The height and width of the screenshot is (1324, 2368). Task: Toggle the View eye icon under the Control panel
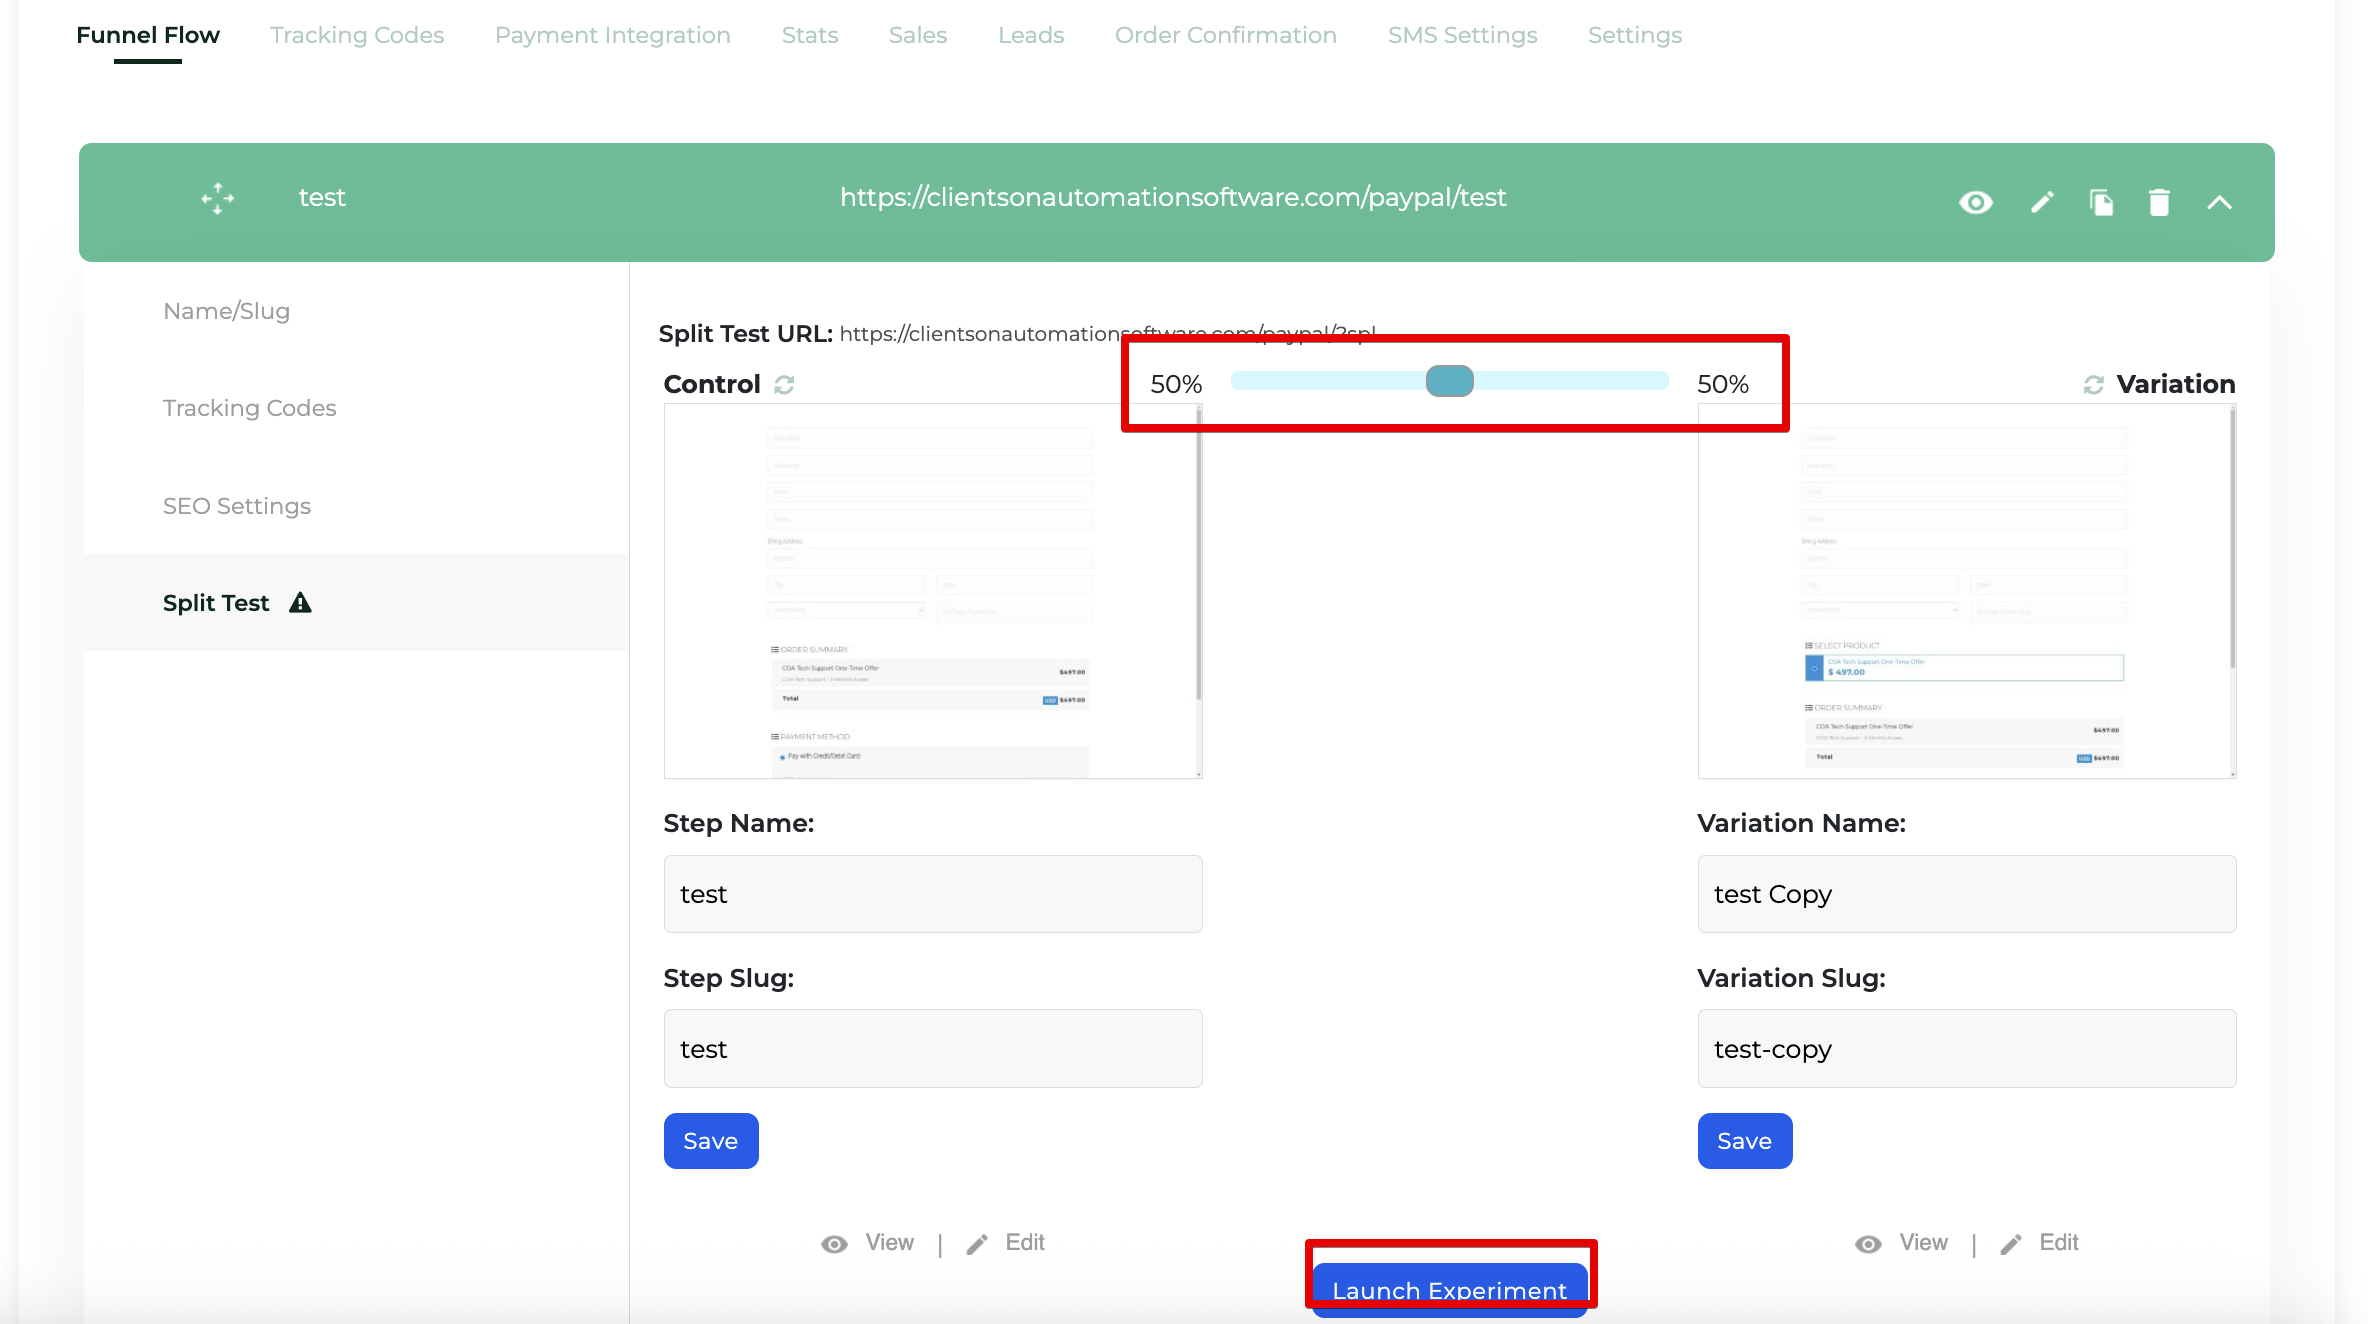(835, 1243)
